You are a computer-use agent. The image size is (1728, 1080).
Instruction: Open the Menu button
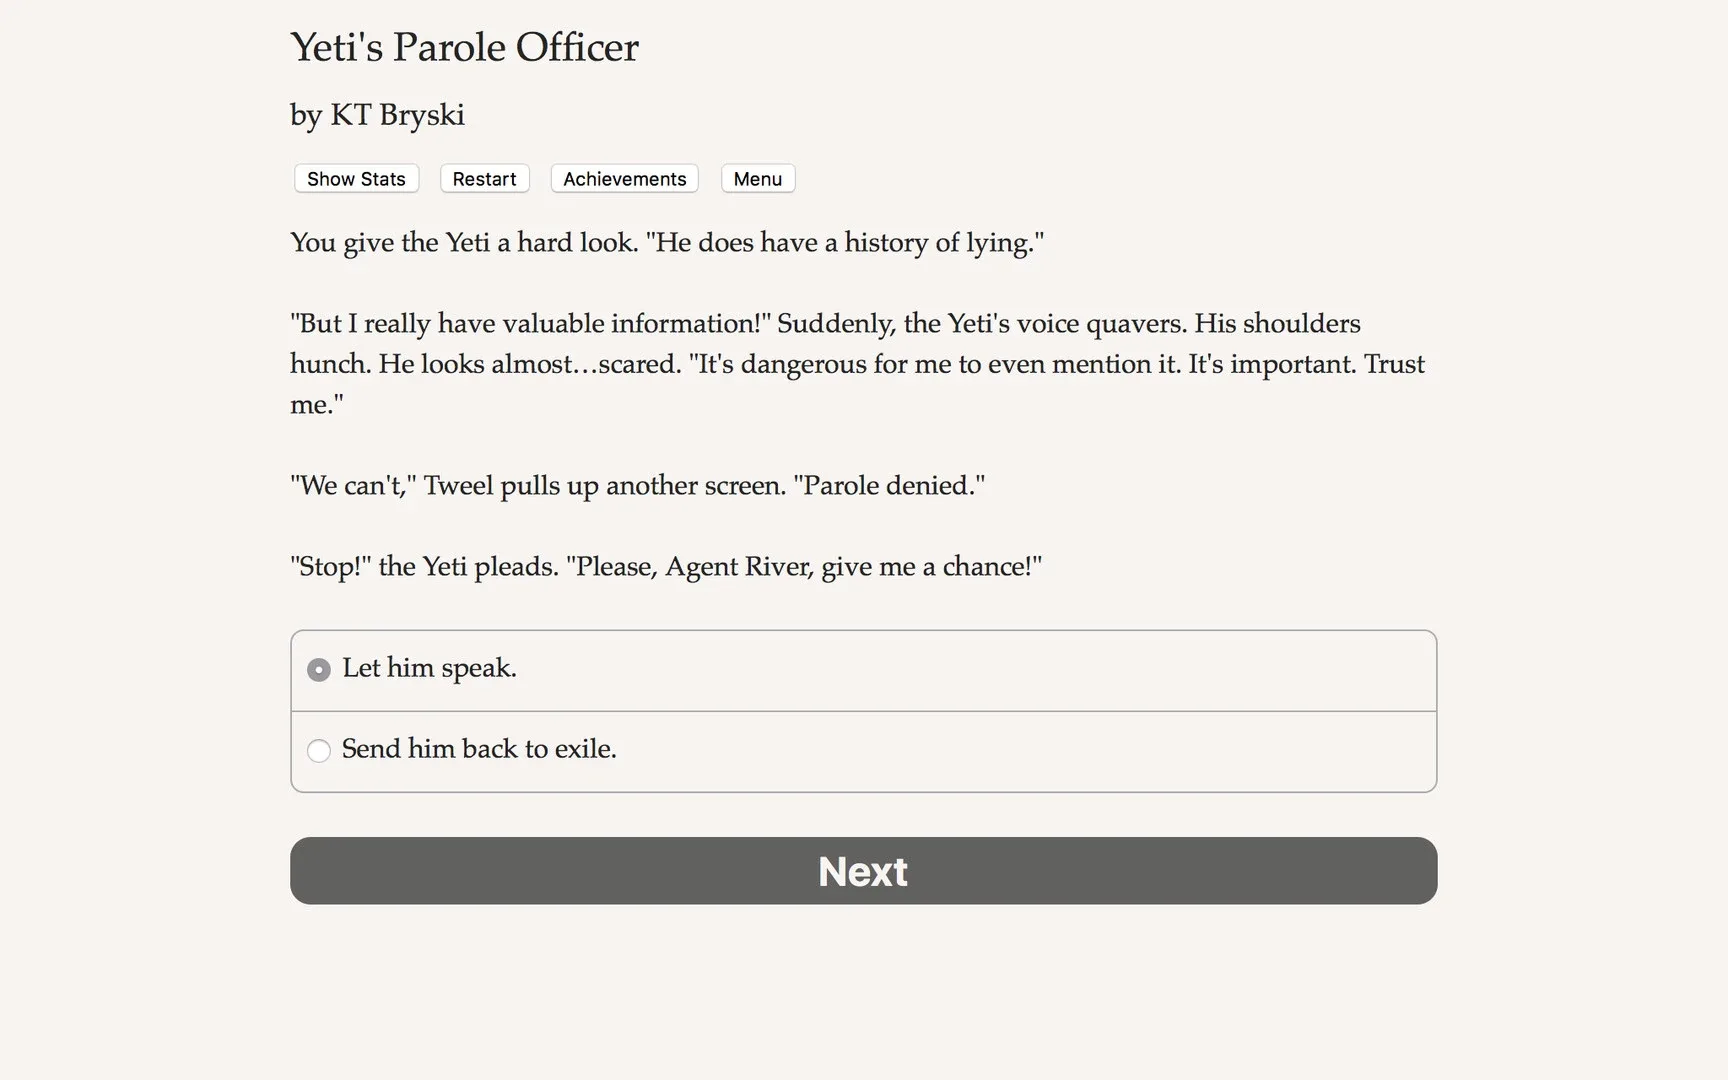coord(757,179)
